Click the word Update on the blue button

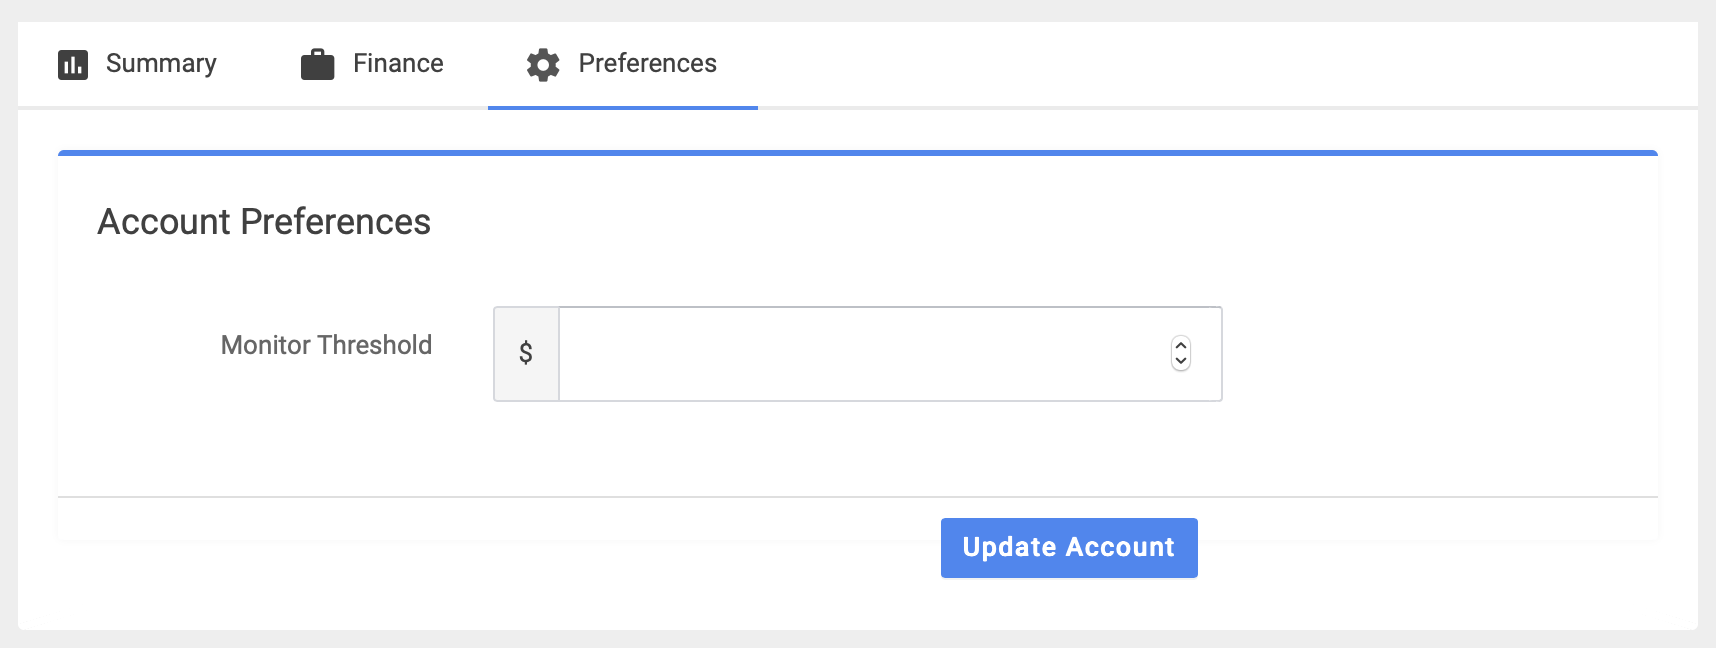click(x=1009, y=547)
